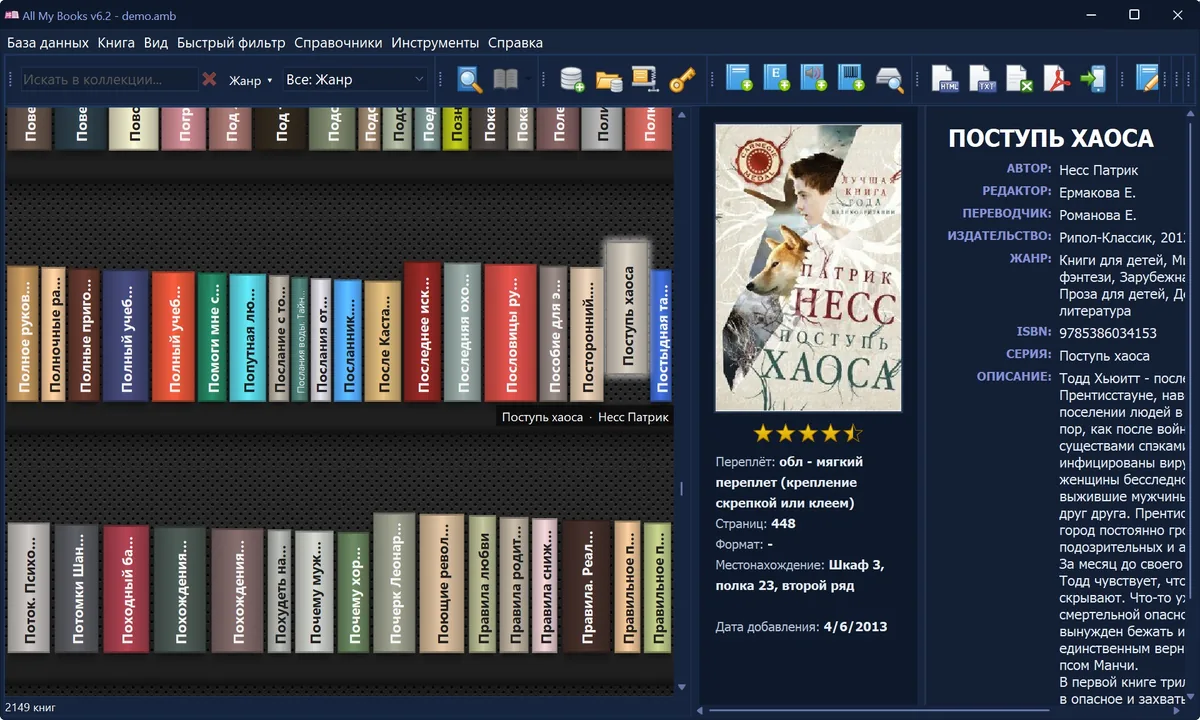Export collection to PDF
The height and width of the screenshot is (720, 1200).
[1056, 79]
